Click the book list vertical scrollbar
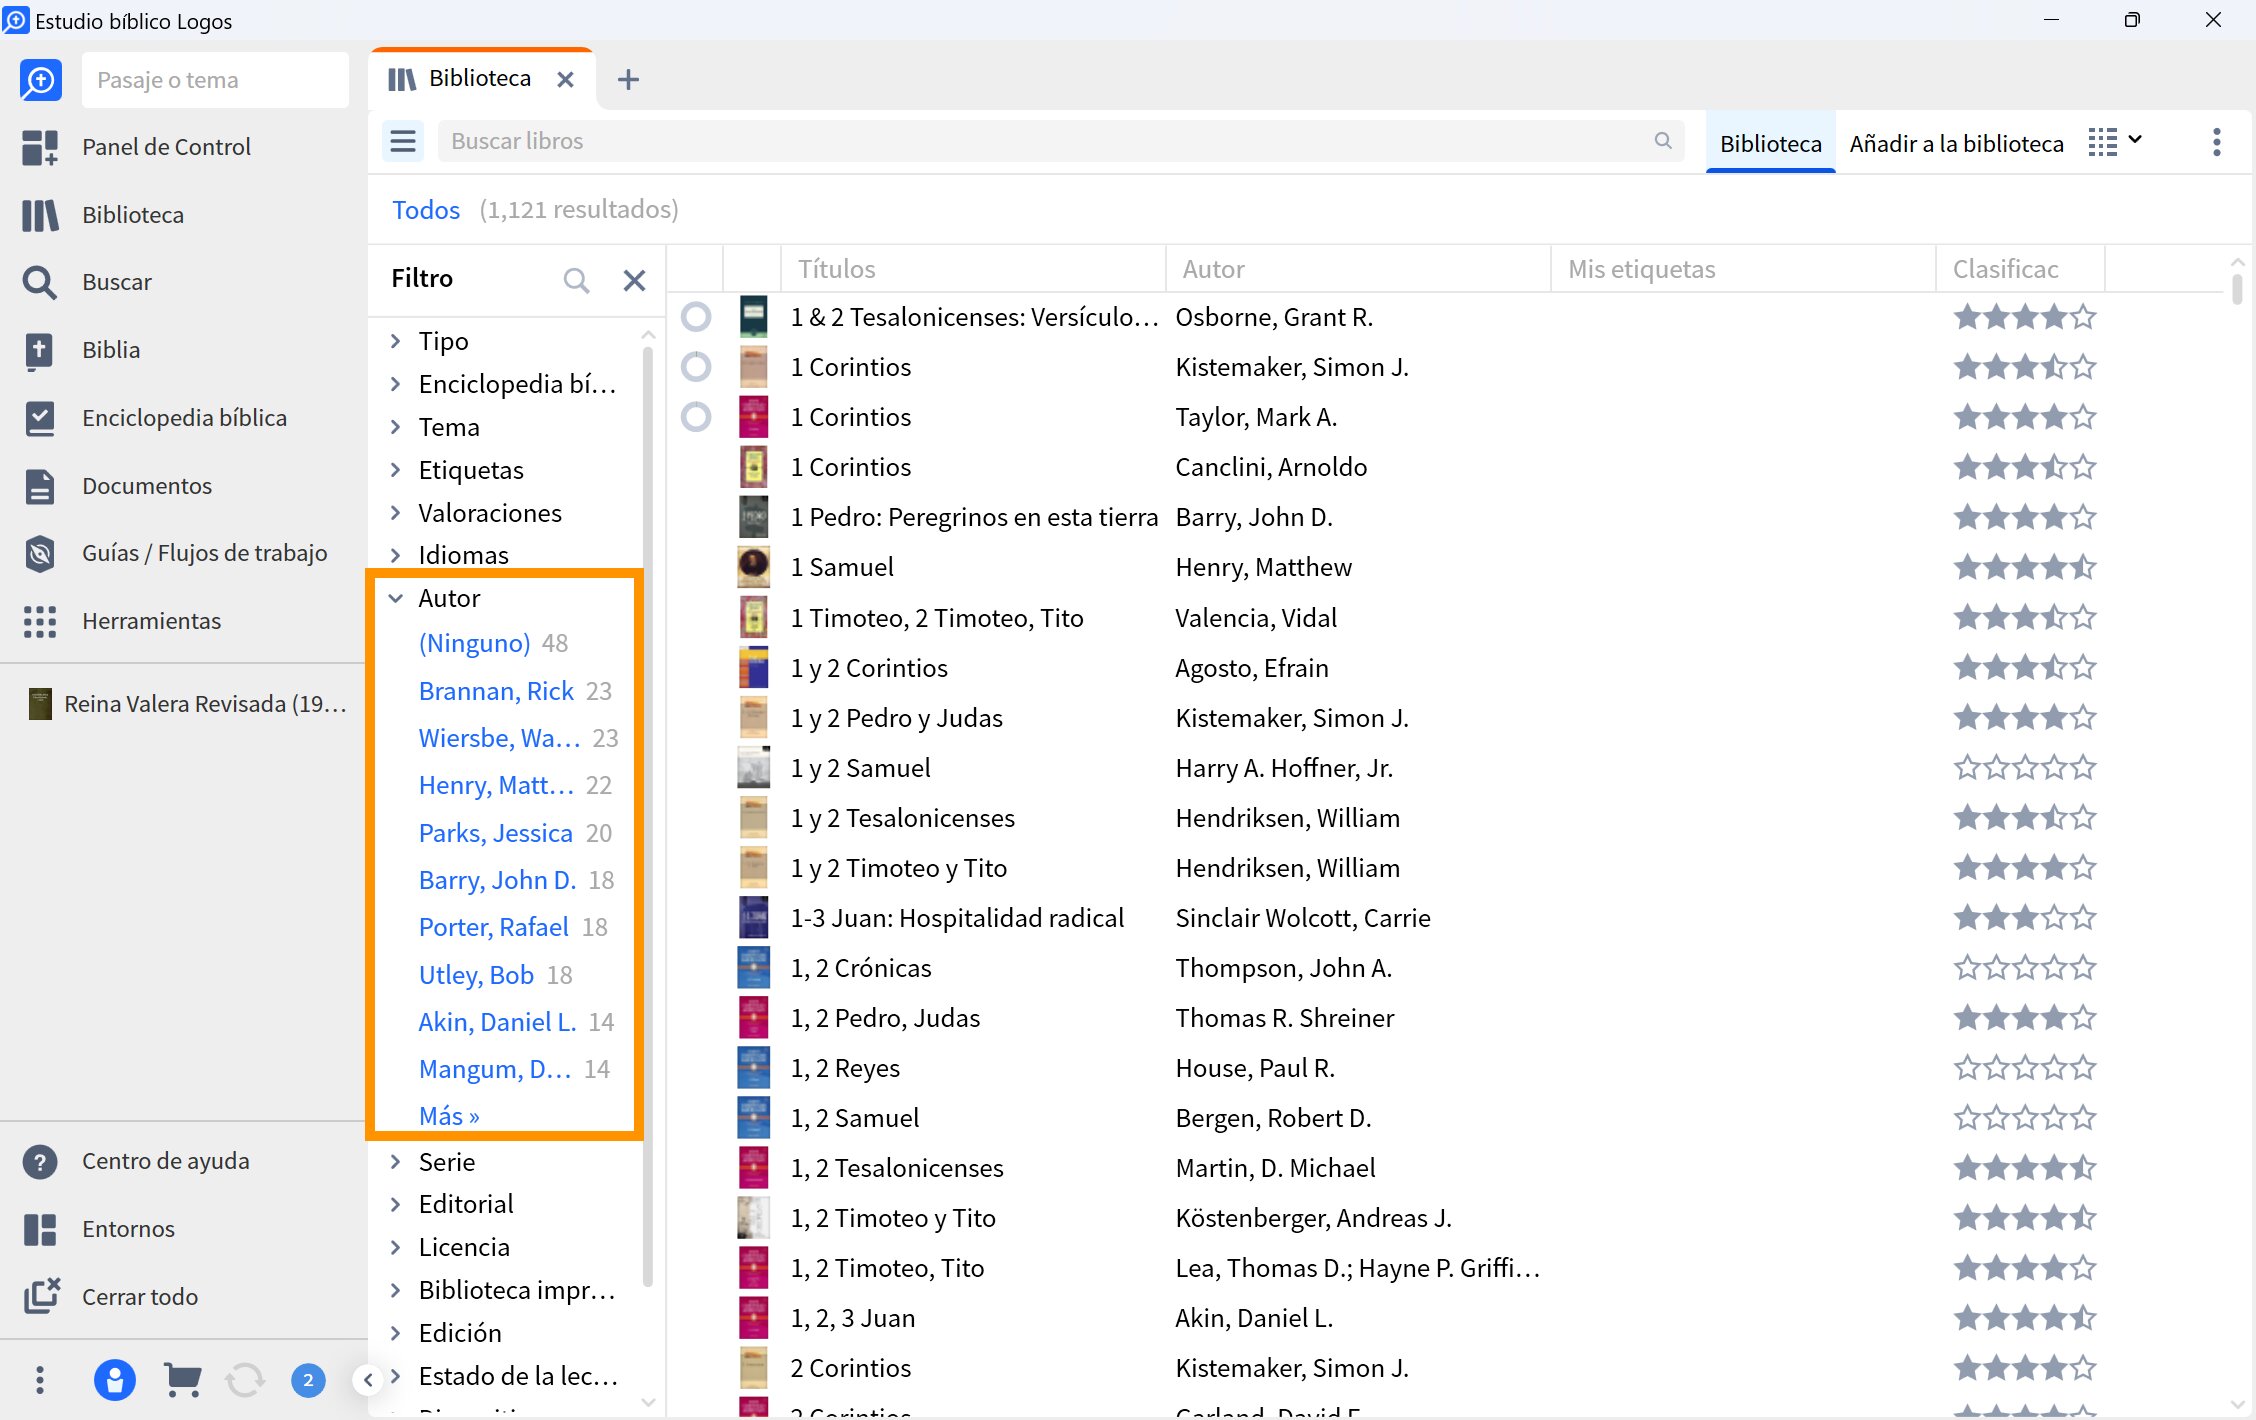This screenshot has width=2256, height=1420. click(2237, 290)
